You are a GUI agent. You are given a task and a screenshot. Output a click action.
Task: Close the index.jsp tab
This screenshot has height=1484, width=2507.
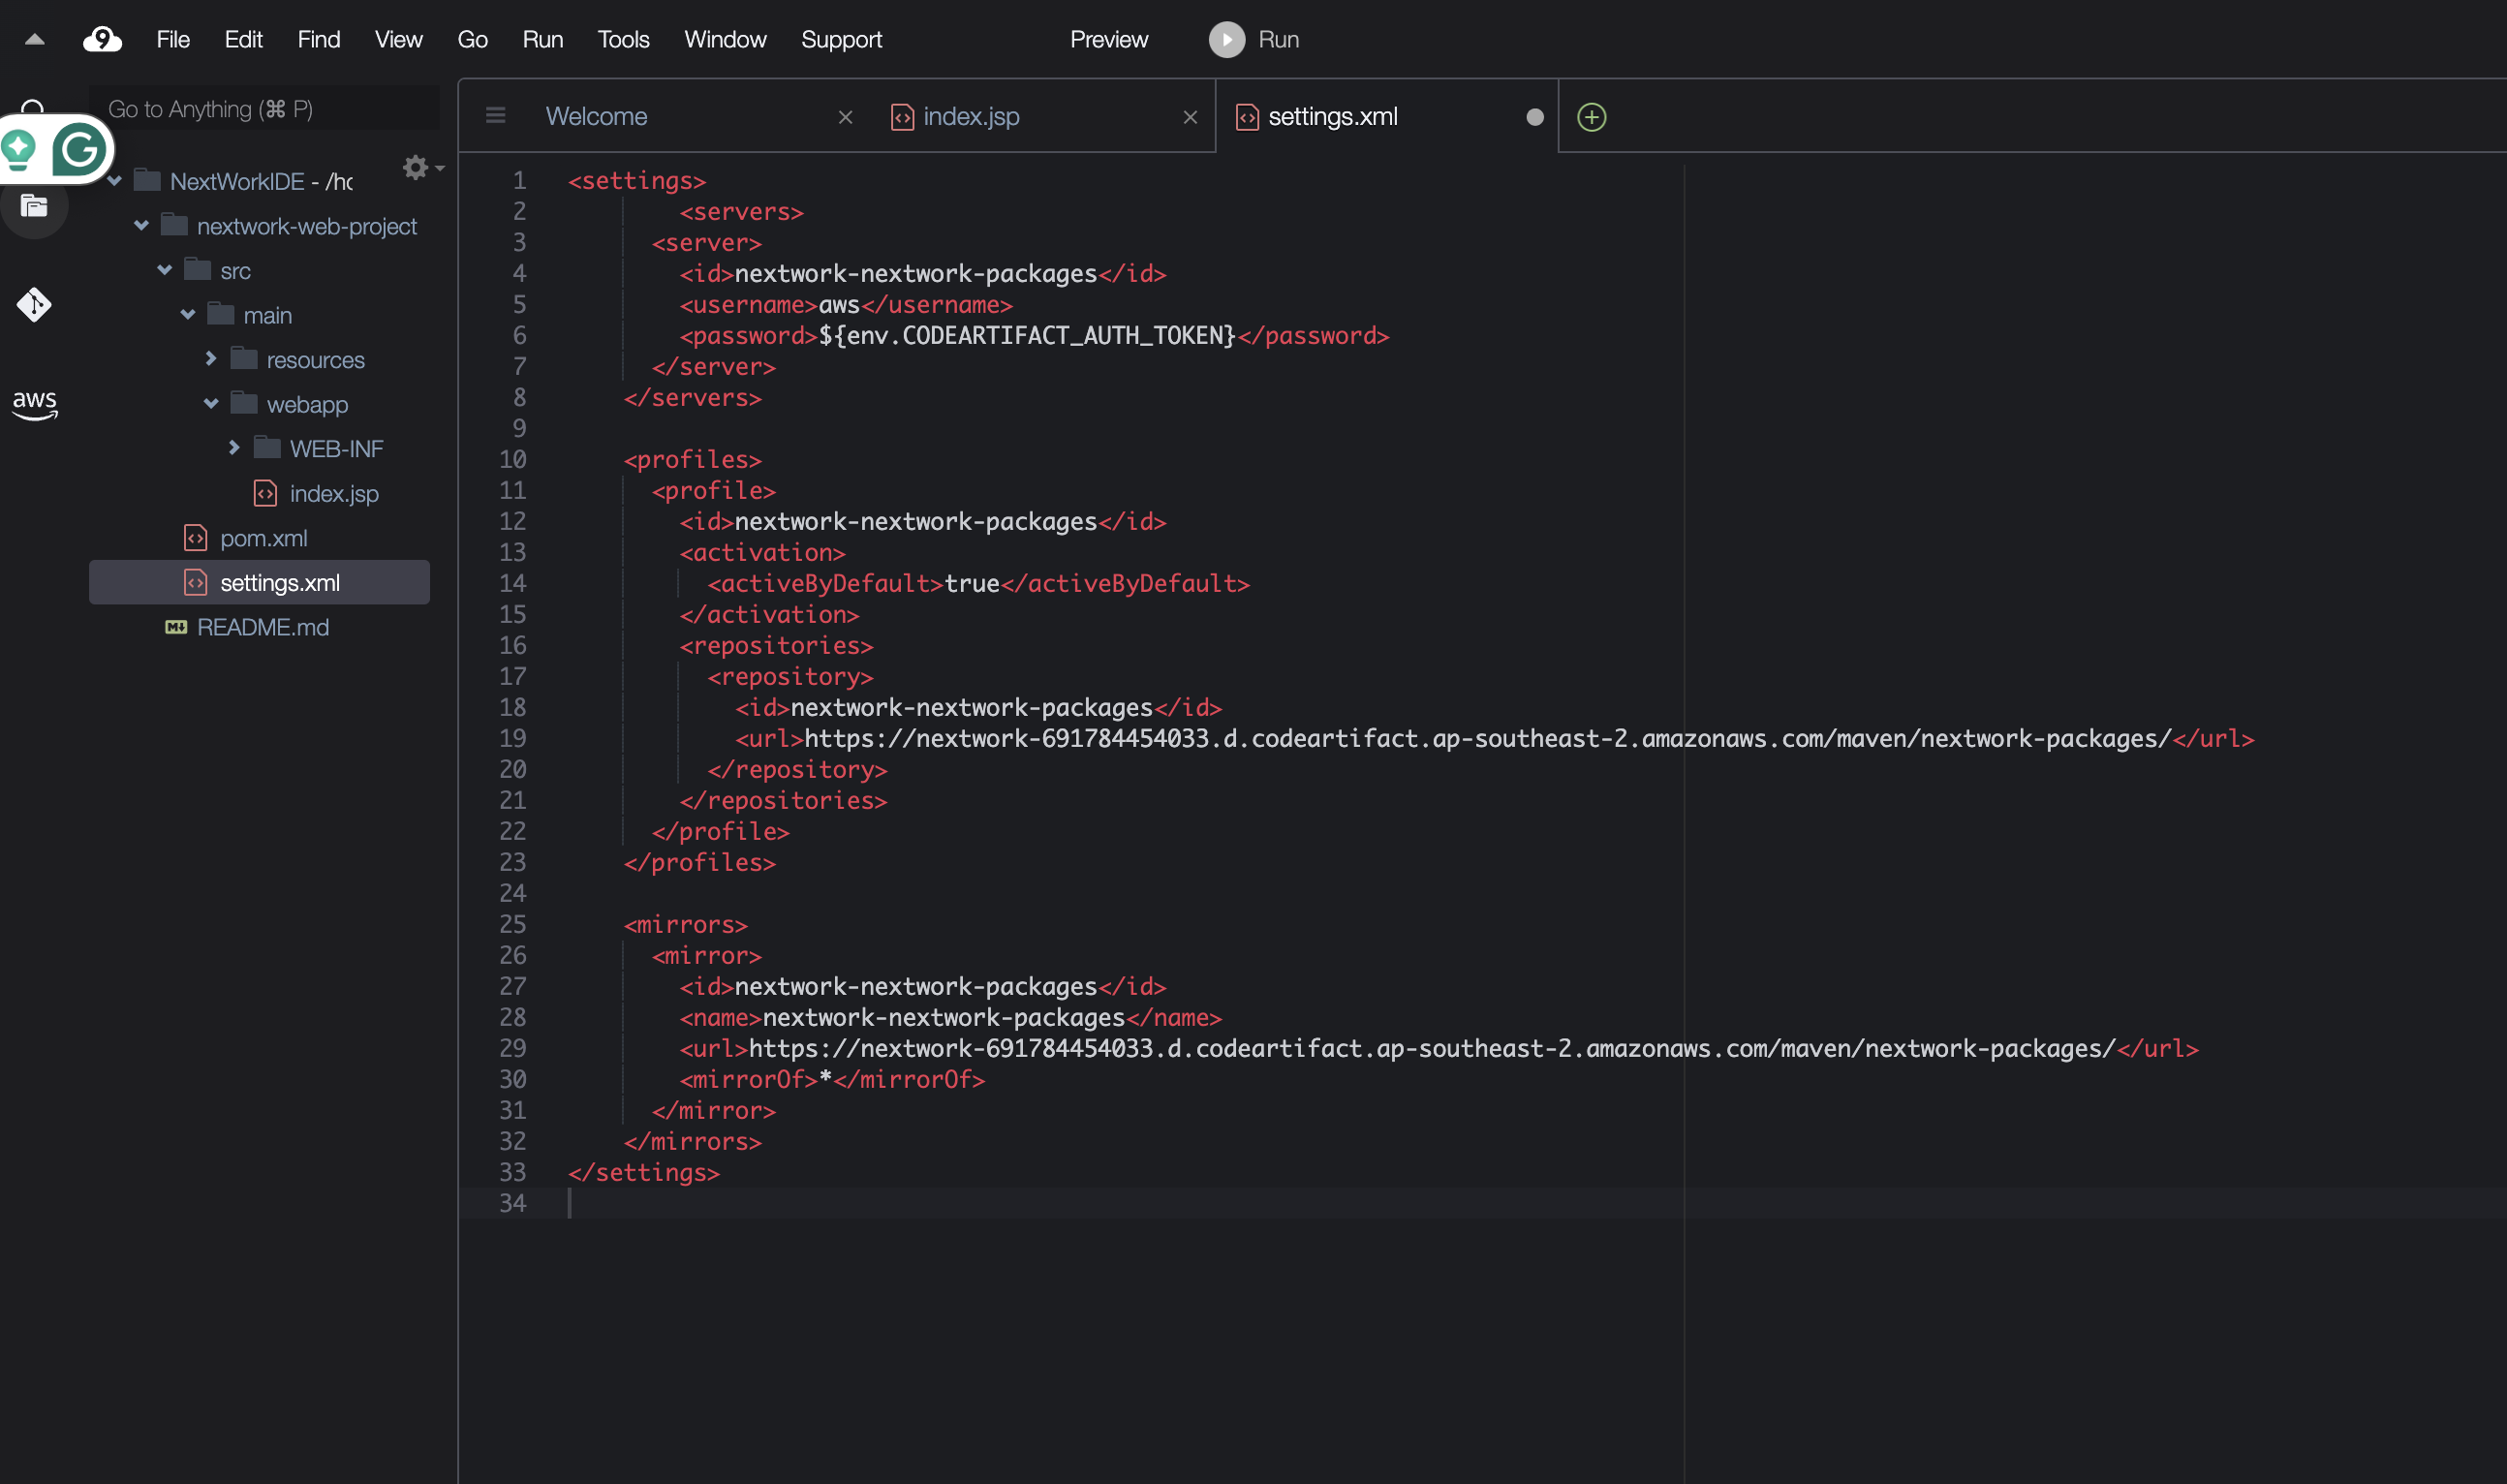click(1190, 117)
